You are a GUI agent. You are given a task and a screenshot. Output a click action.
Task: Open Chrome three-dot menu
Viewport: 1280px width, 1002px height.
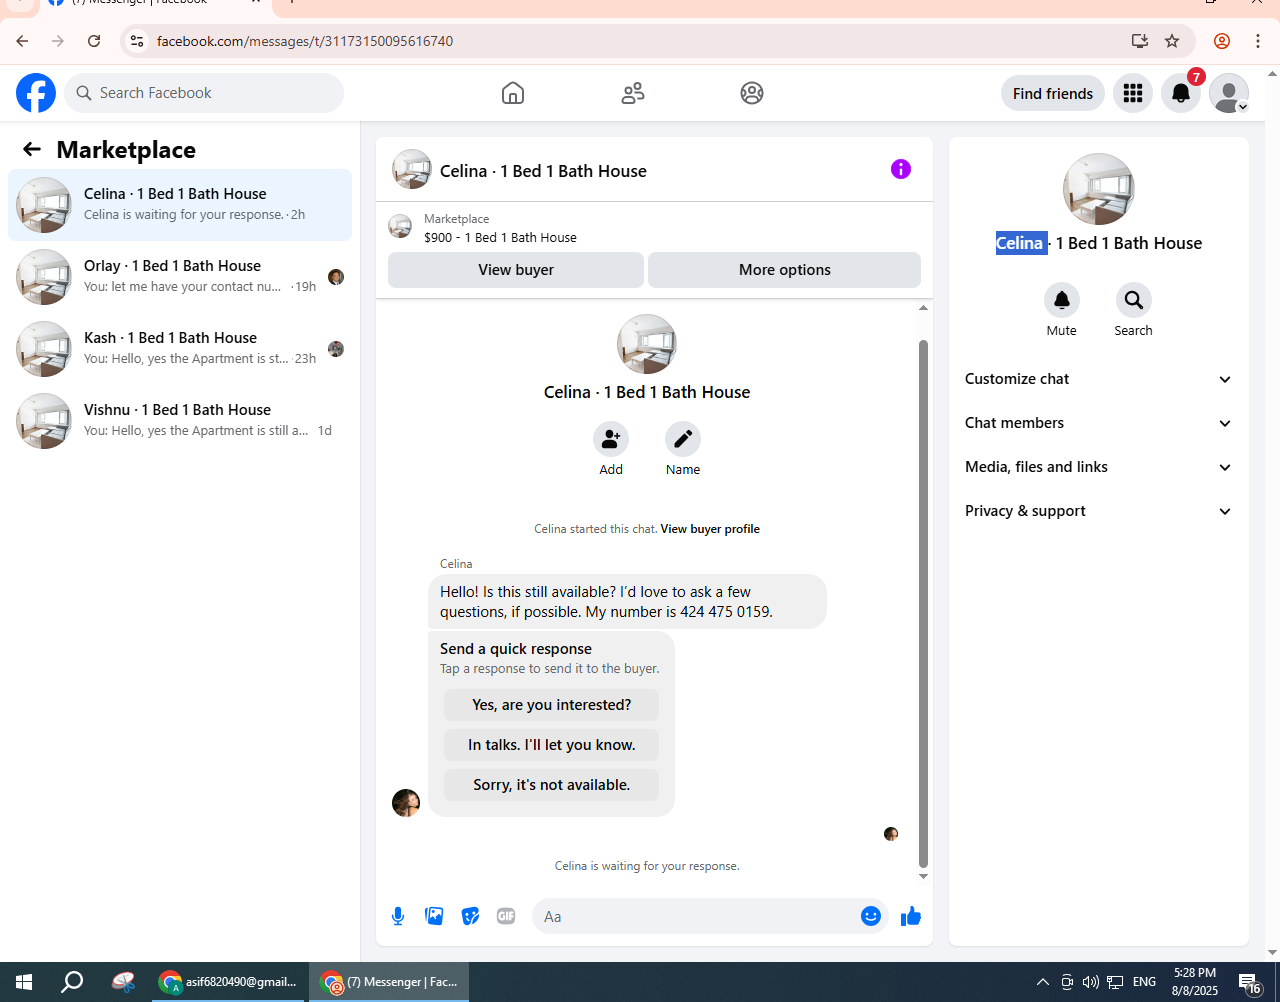[x=1258, y=41]
